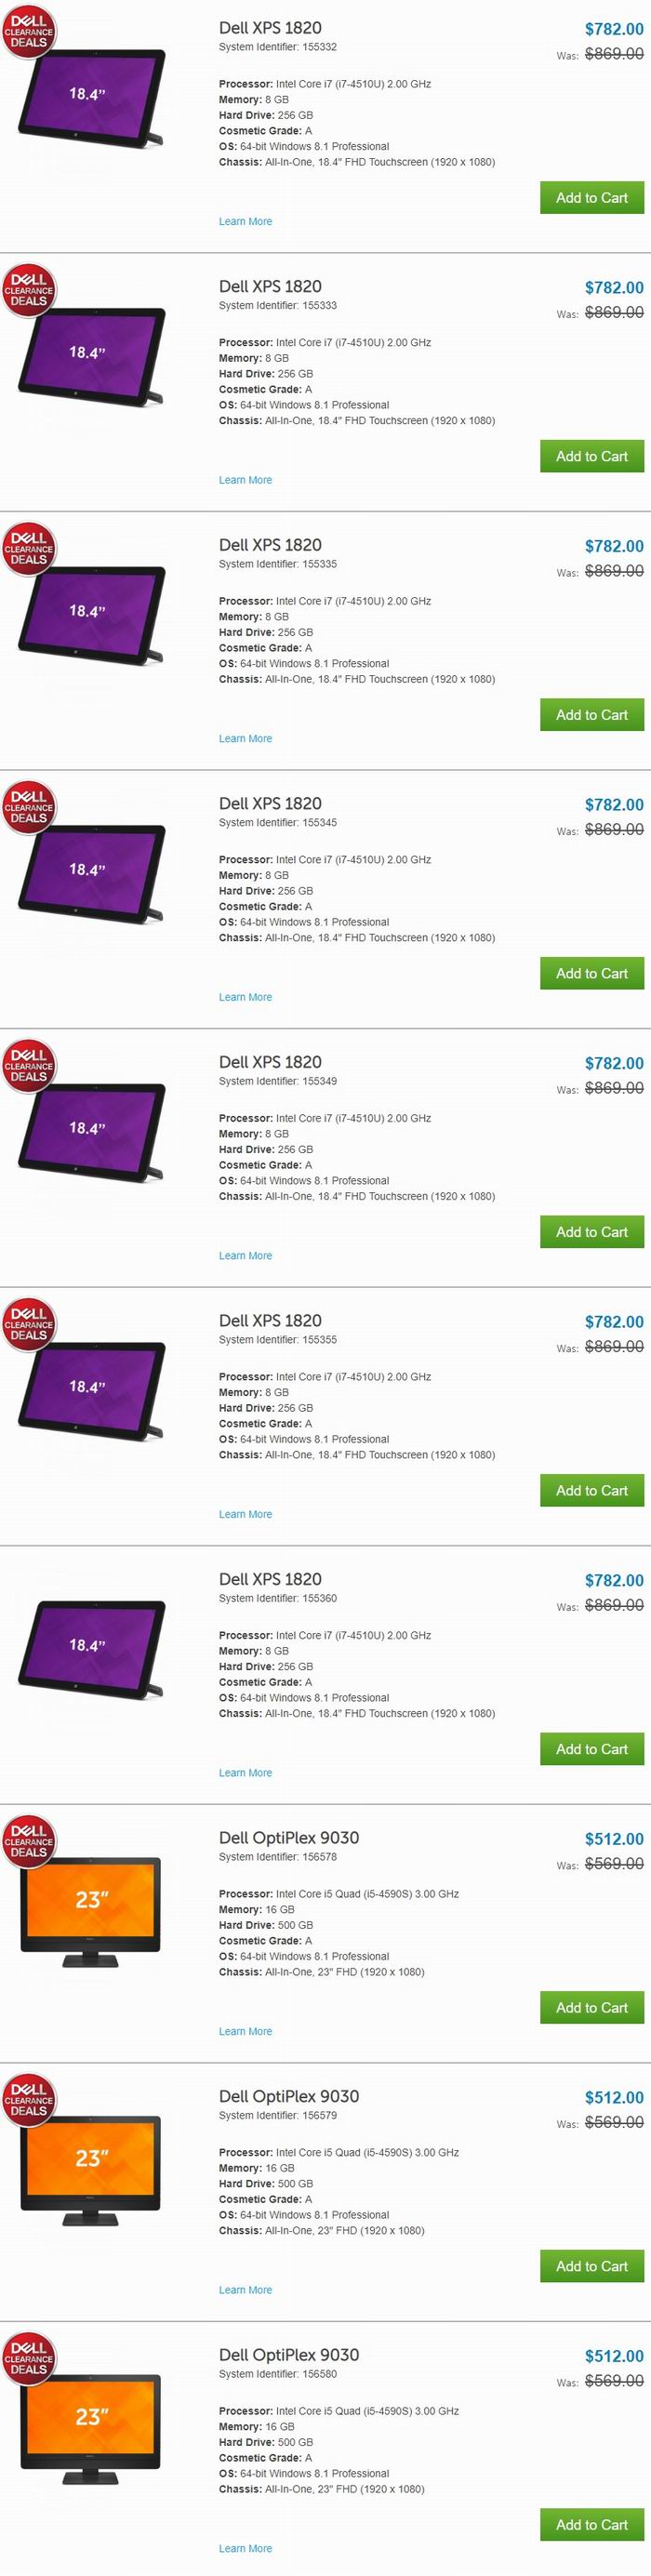651x2576 pixels.
Task: Add OptiPlex 9030 system 156580 to cart
Action: tap(592, 2525)
